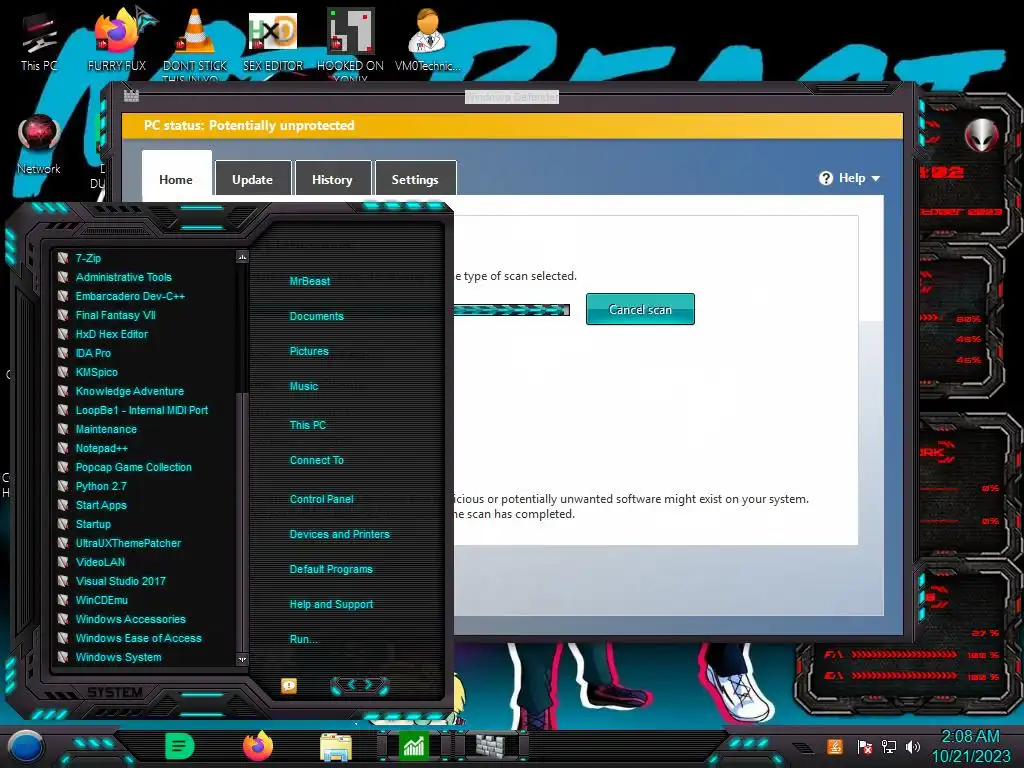Viewport: 1024px width, 768px height.
Task: Open the Action Center flag tray icon
Action: click(864, 747)
